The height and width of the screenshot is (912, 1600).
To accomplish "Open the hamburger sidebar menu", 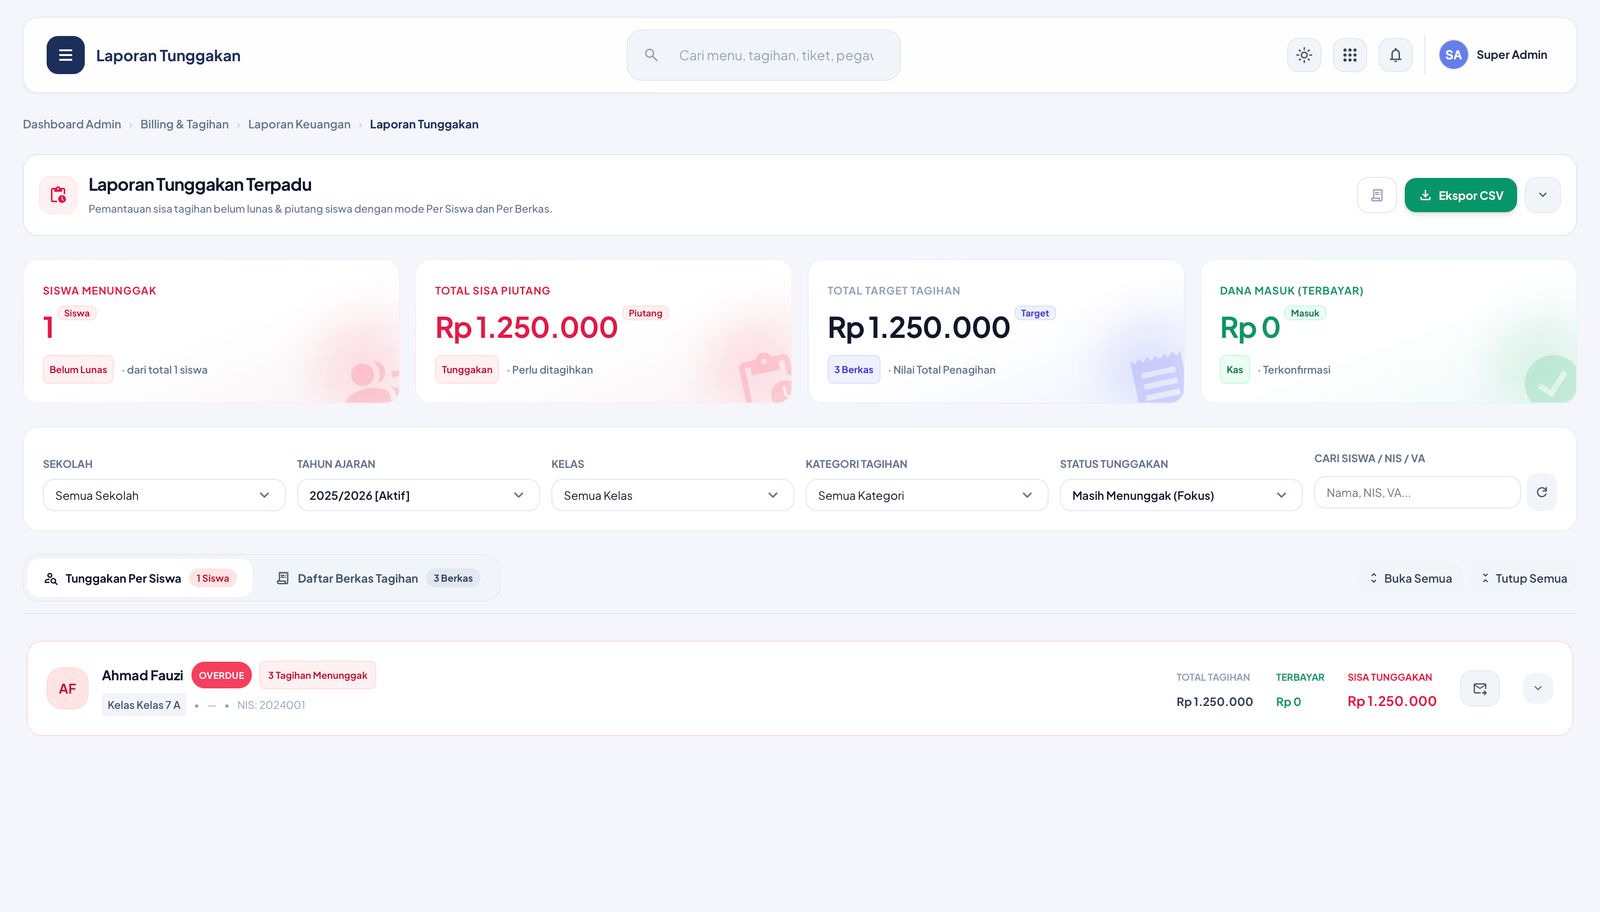I will 65,55.
